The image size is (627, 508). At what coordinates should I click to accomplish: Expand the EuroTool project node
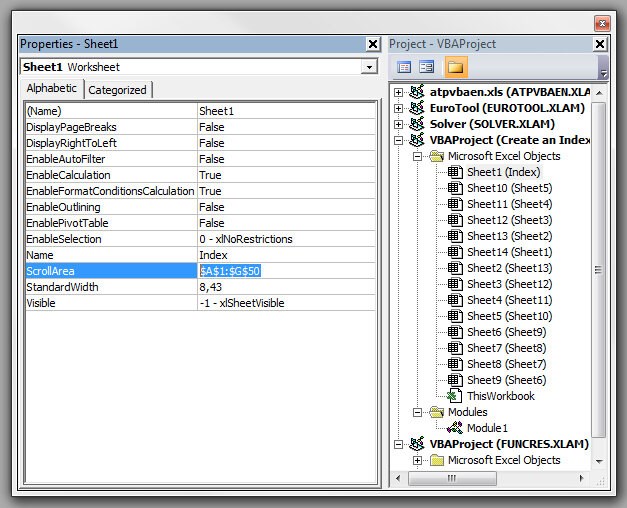(398, 108)
